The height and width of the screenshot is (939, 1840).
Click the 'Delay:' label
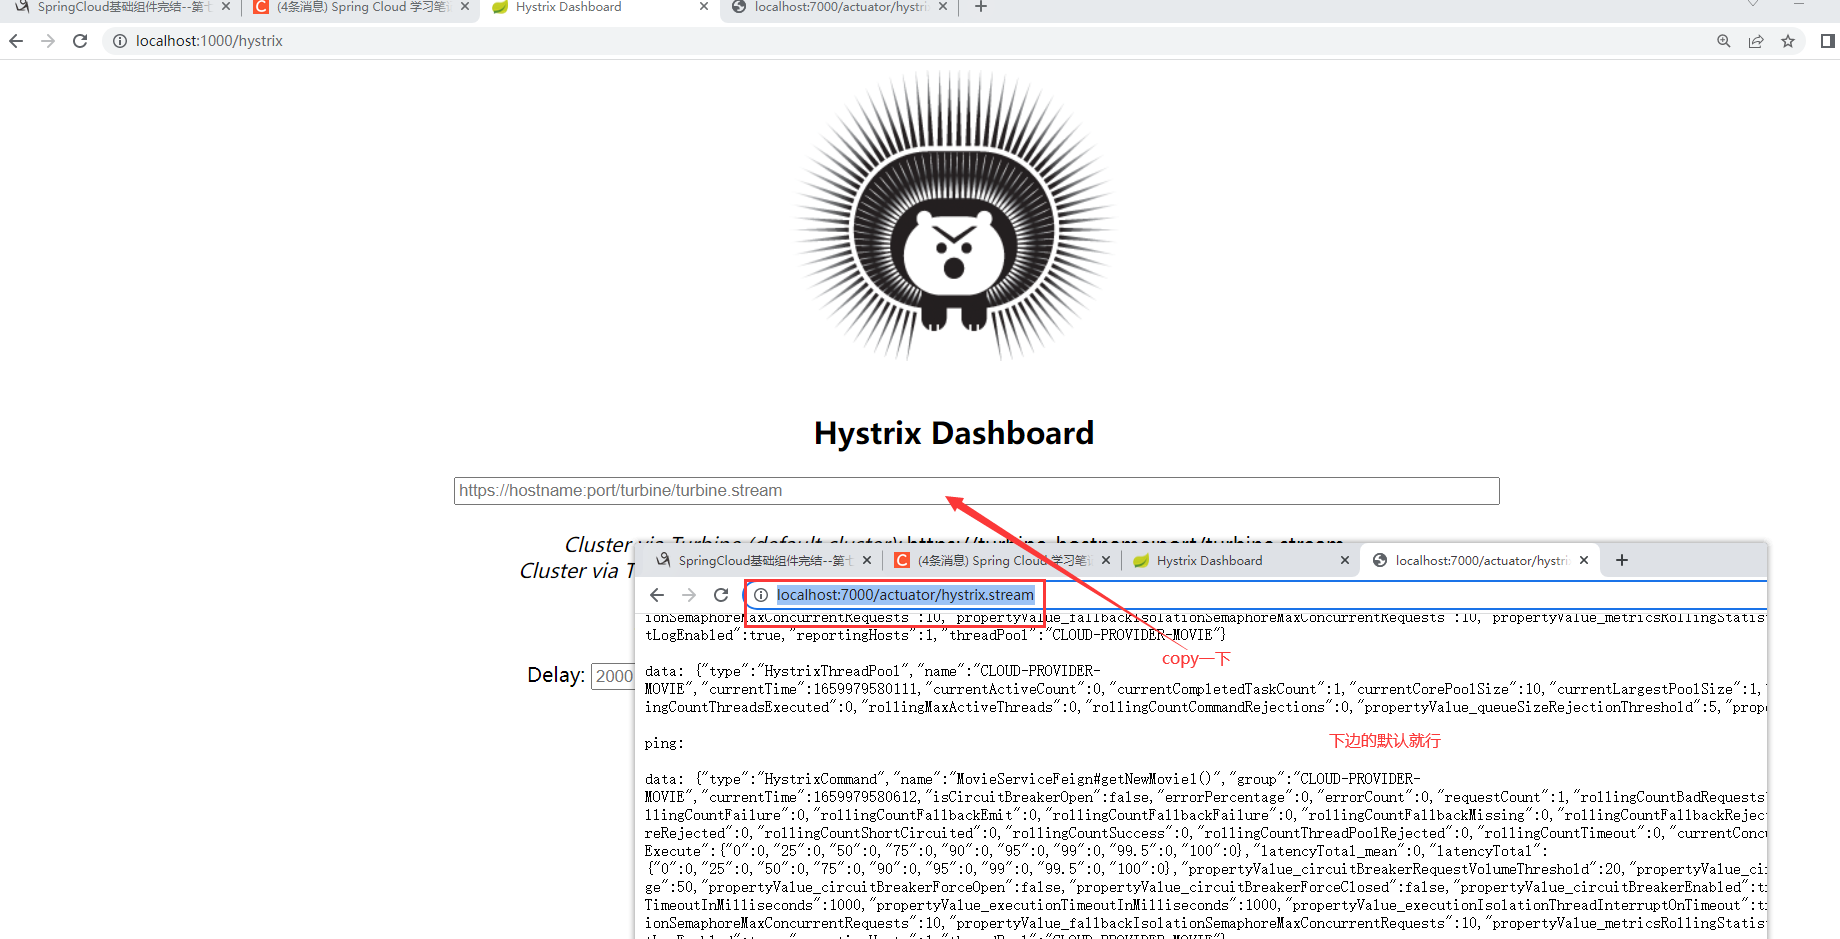click(x=556, y=675)
